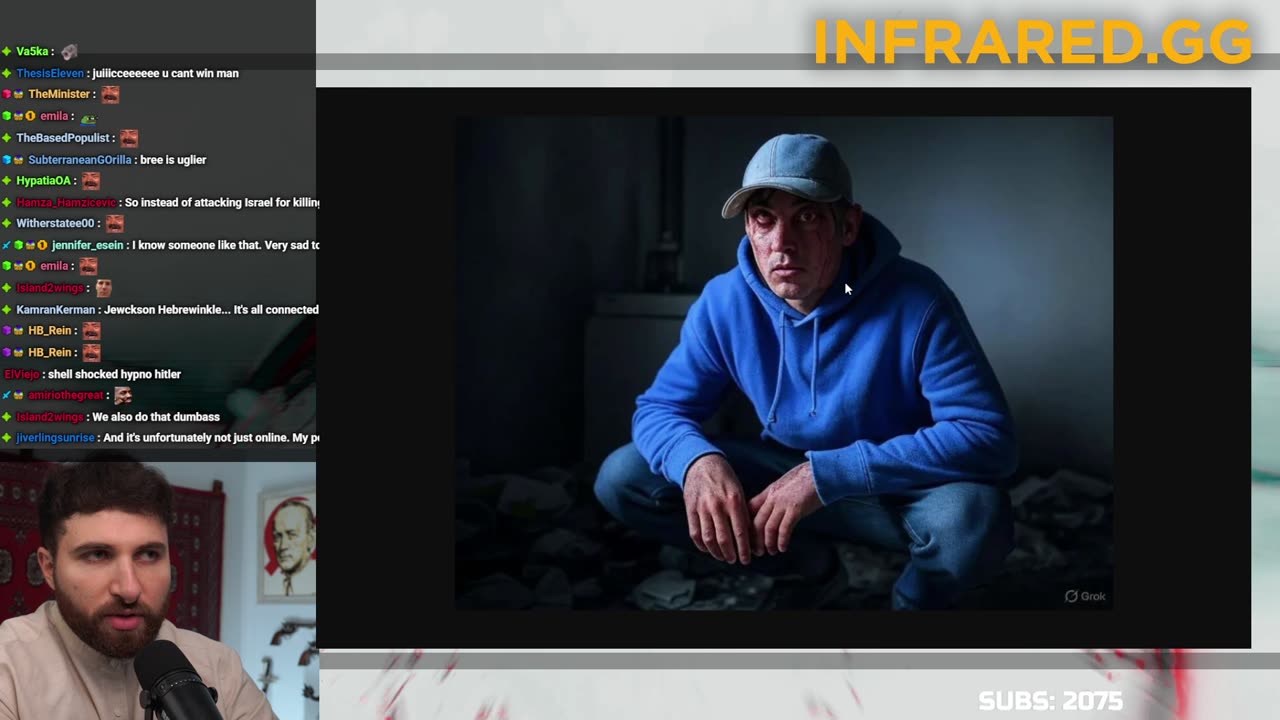Click the INFRARED.GG title text
Screen dimensions: 1280x720
pyautogui.click(x=1032, y=42)
